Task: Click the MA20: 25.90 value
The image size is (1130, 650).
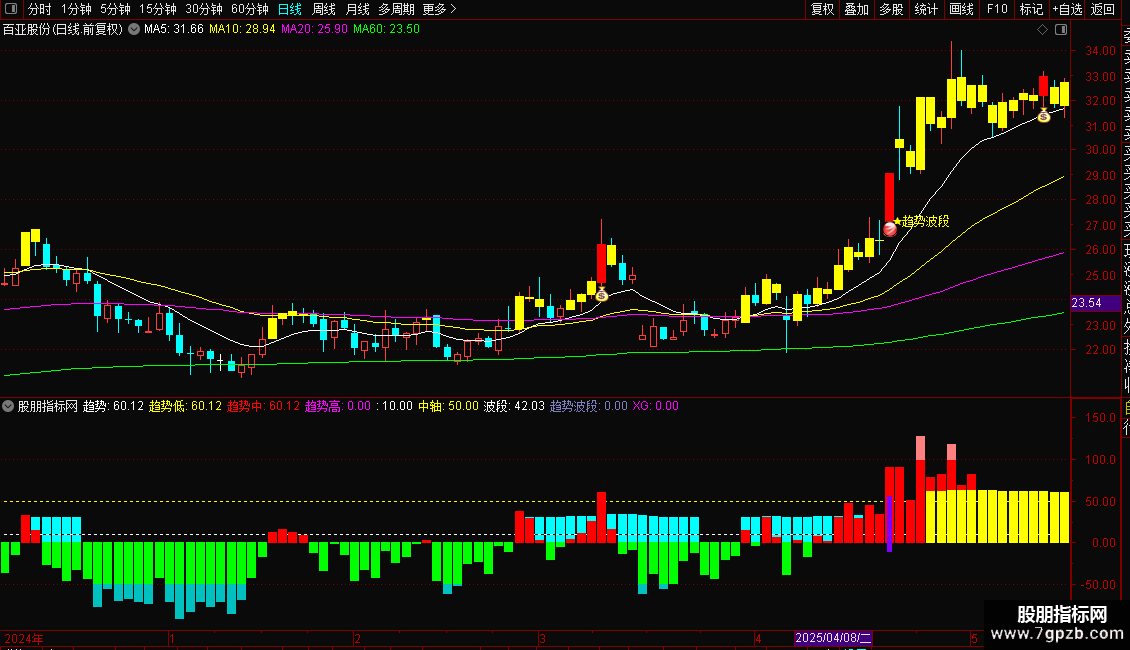Action: pos(314,30)
